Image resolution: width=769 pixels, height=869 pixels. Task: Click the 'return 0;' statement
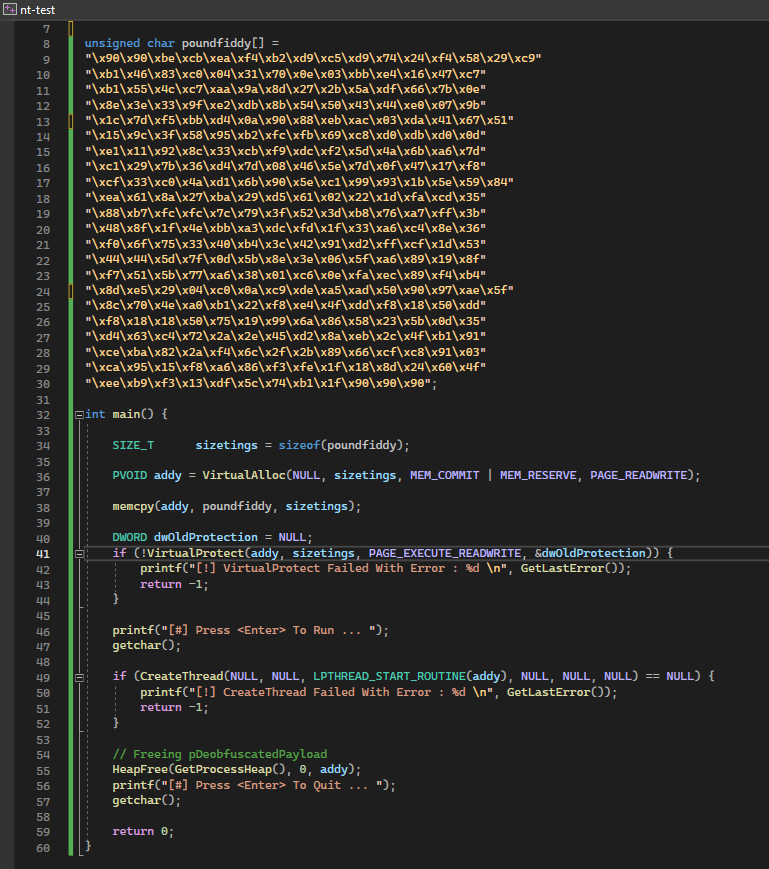(x=143, y=831)
